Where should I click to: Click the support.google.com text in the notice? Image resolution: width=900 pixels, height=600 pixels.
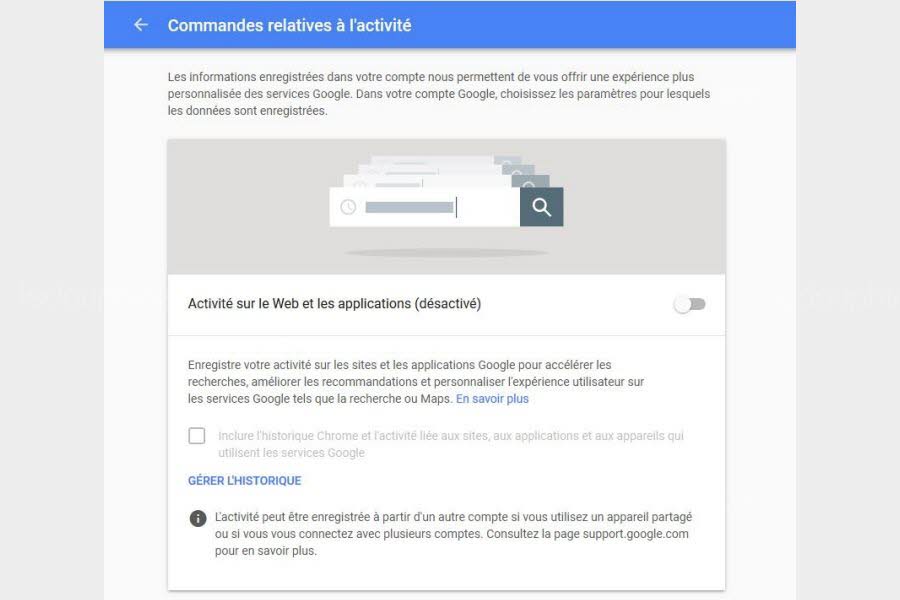pos(635,533)
